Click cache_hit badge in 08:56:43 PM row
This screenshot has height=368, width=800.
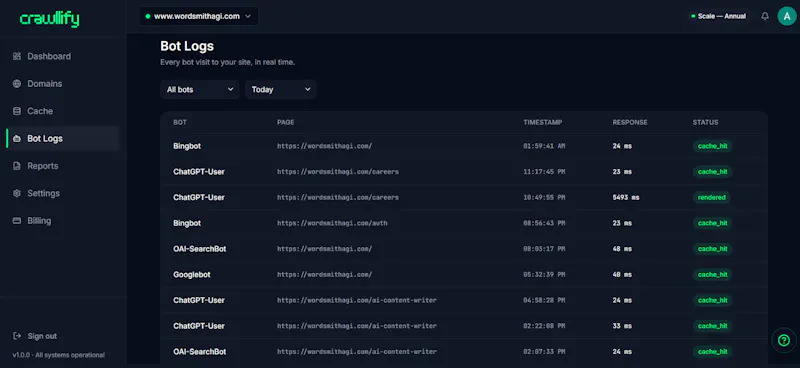click(712, 223)
